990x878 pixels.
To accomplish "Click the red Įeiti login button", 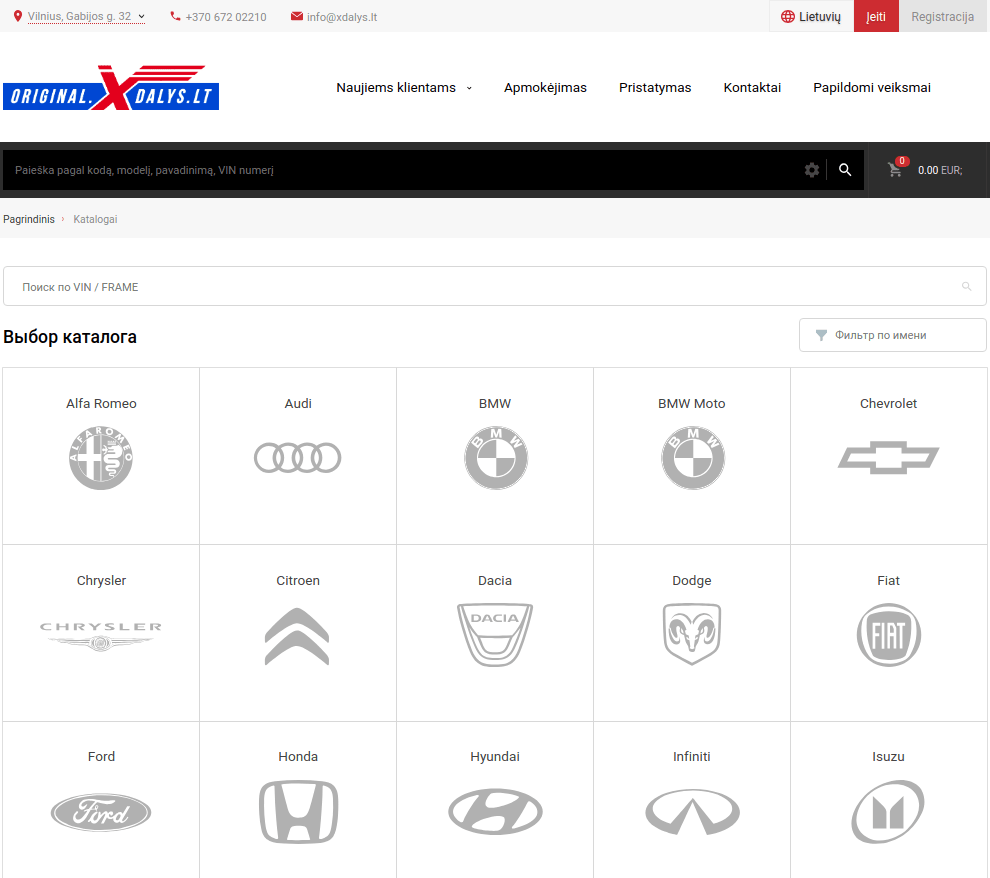I will coord(876,17).
